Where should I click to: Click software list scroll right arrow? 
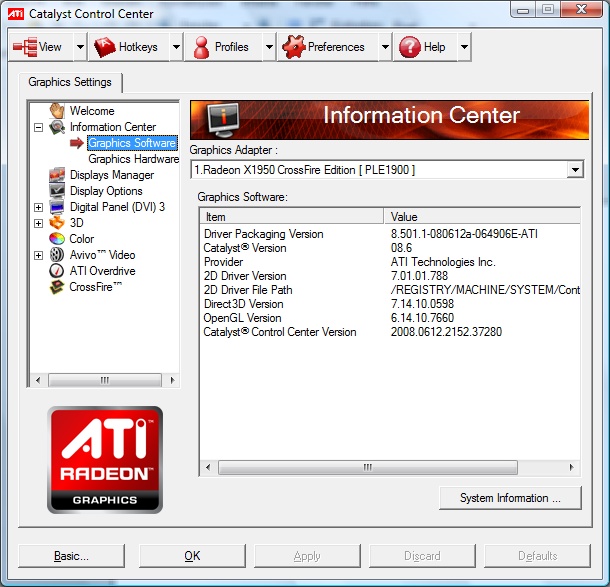pyautogui.click(x=571, y=467)
